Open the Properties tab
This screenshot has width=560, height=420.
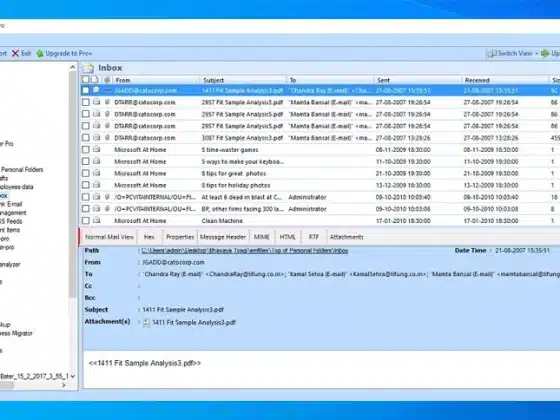point(180,237)
